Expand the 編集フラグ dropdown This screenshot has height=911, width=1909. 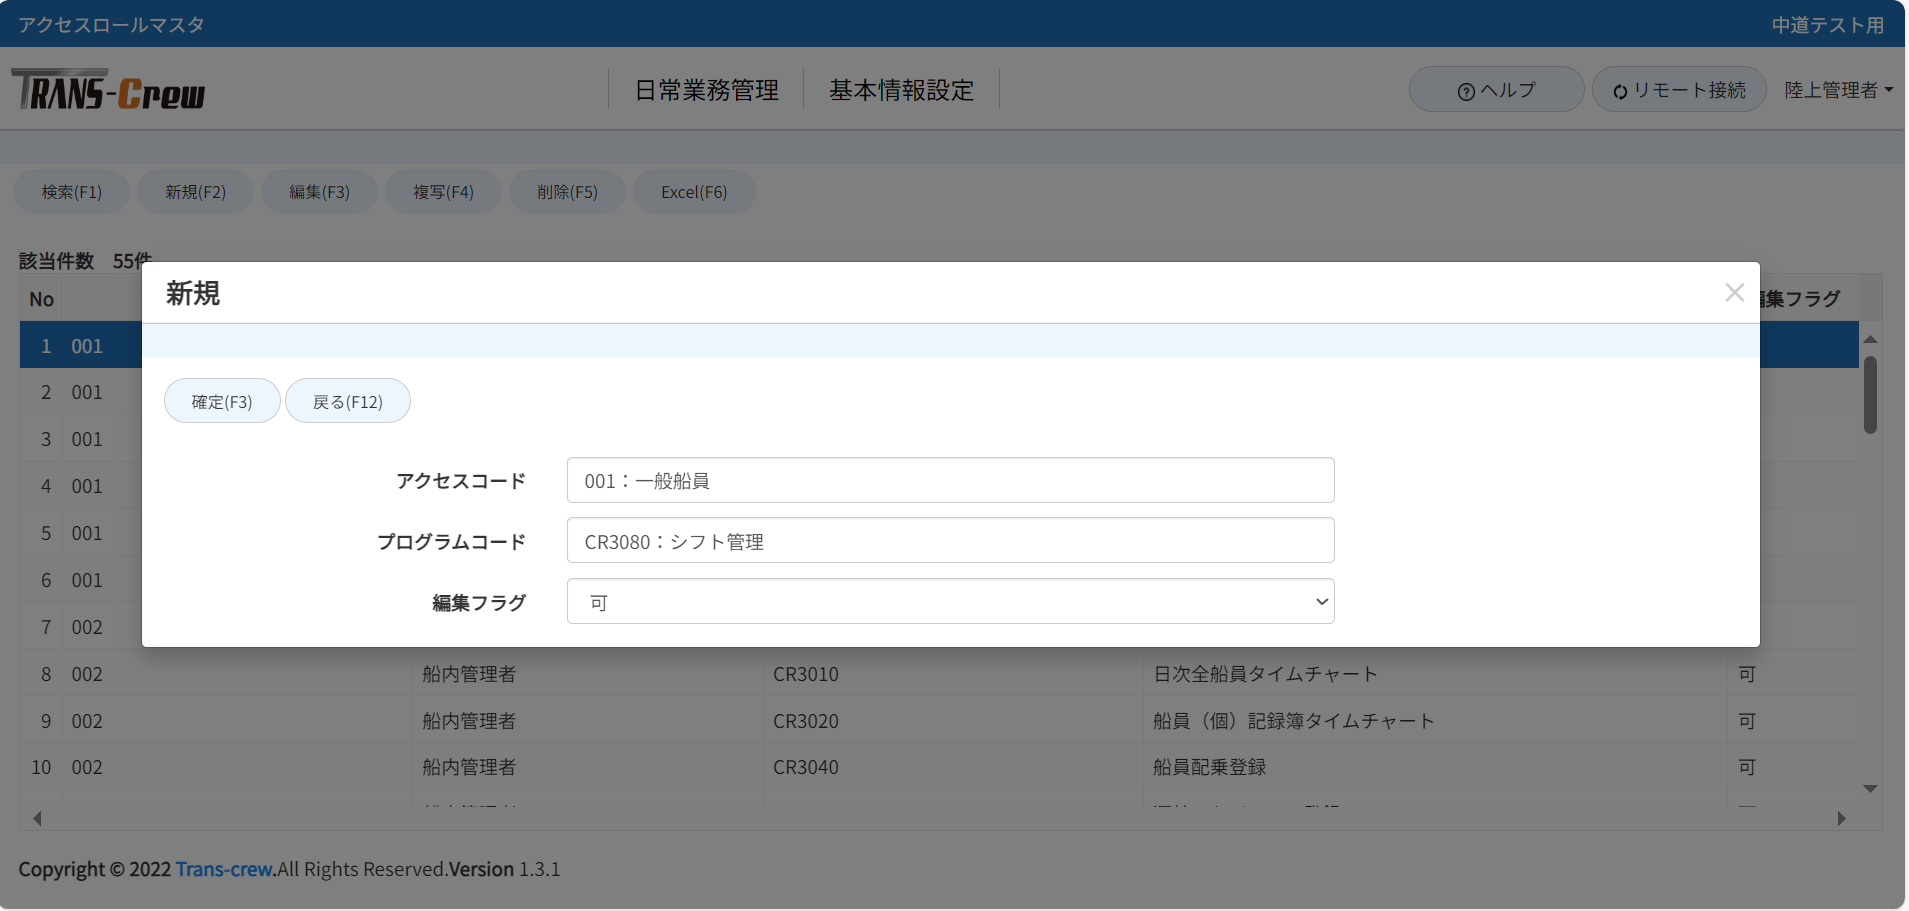point(950,602)
